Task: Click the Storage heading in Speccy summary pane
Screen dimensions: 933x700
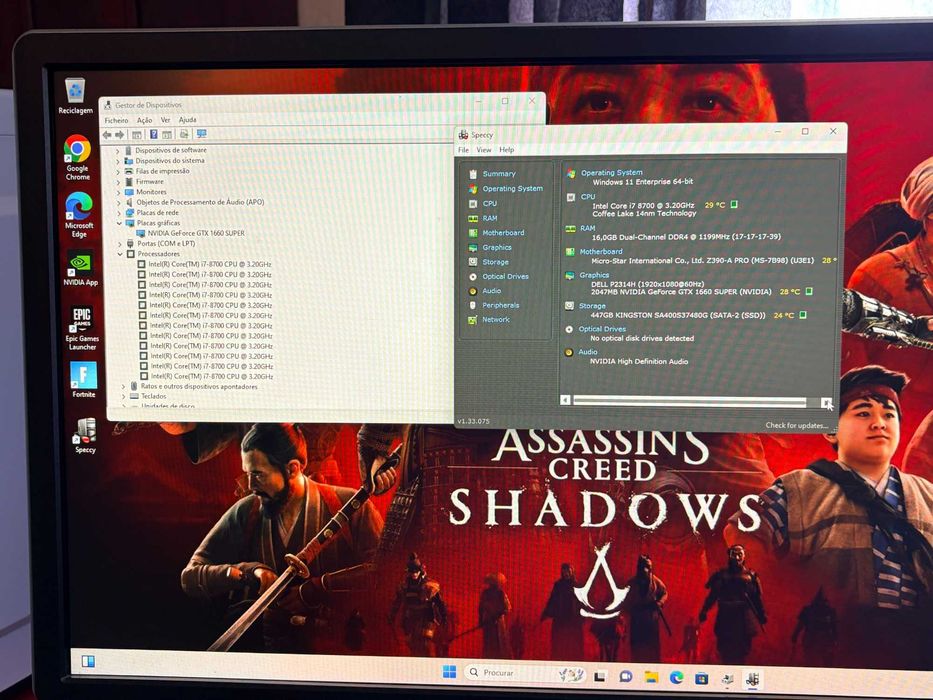Action: pos(592,306)
